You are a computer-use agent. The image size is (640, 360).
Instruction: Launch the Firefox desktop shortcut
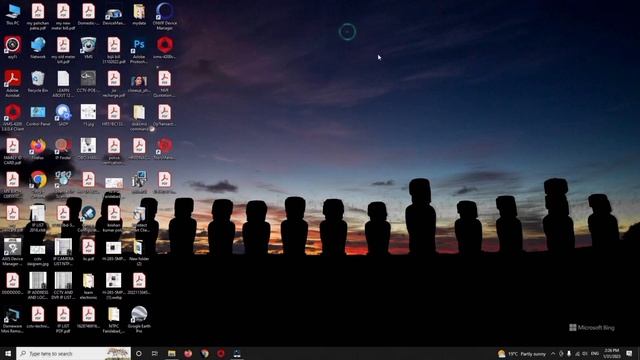coord(38,149)
